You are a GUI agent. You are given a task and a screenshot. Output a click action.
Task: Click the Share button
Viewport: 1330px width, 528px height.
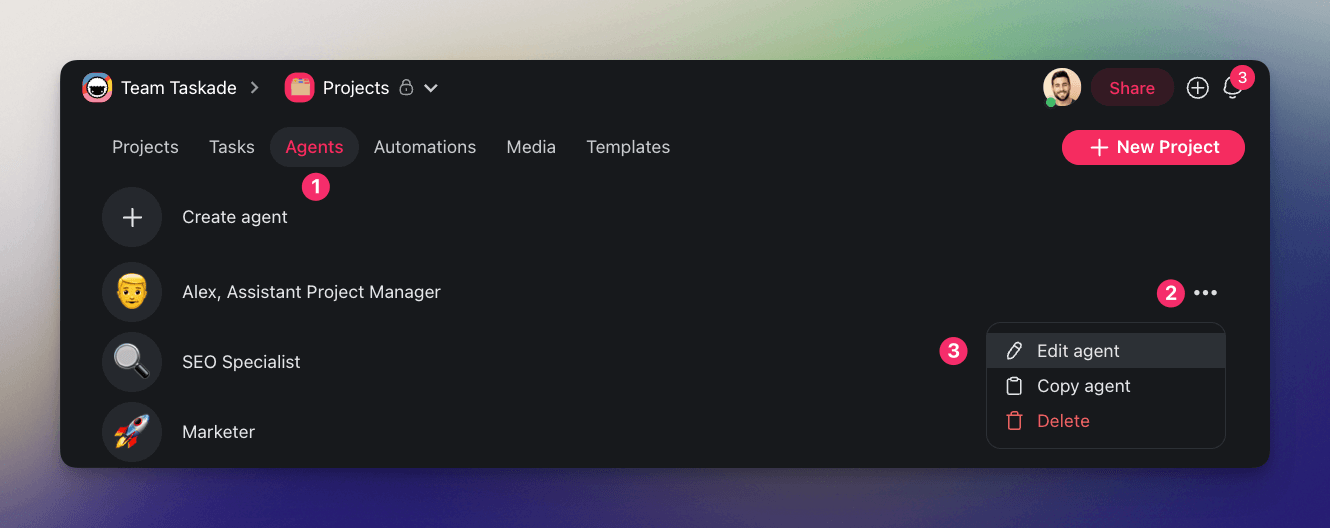click(x=1132, y=88)
